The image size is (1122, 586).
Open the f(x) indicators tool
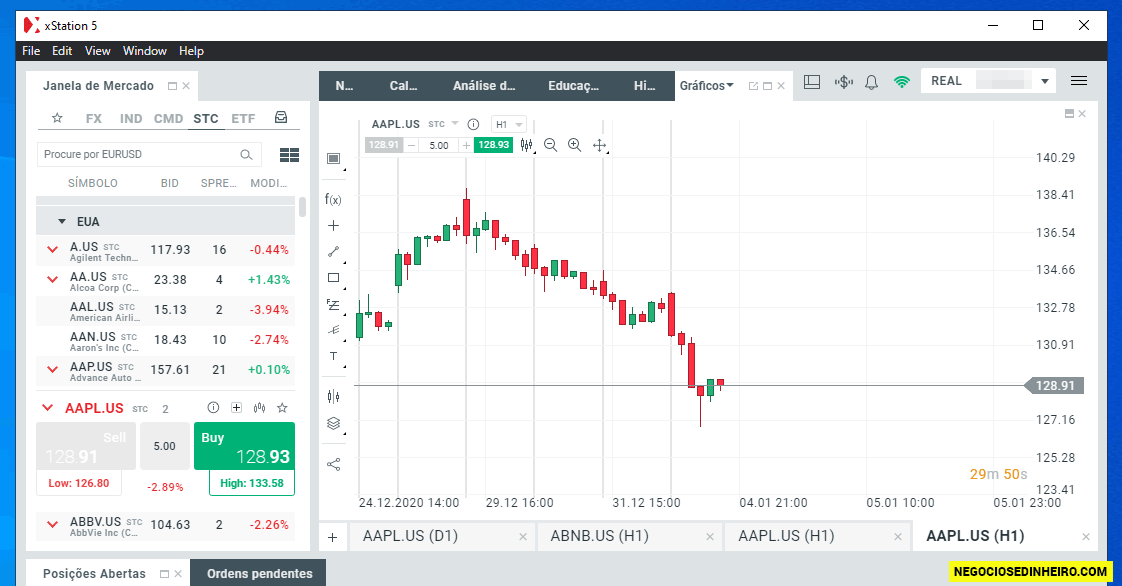click(333, 200)
